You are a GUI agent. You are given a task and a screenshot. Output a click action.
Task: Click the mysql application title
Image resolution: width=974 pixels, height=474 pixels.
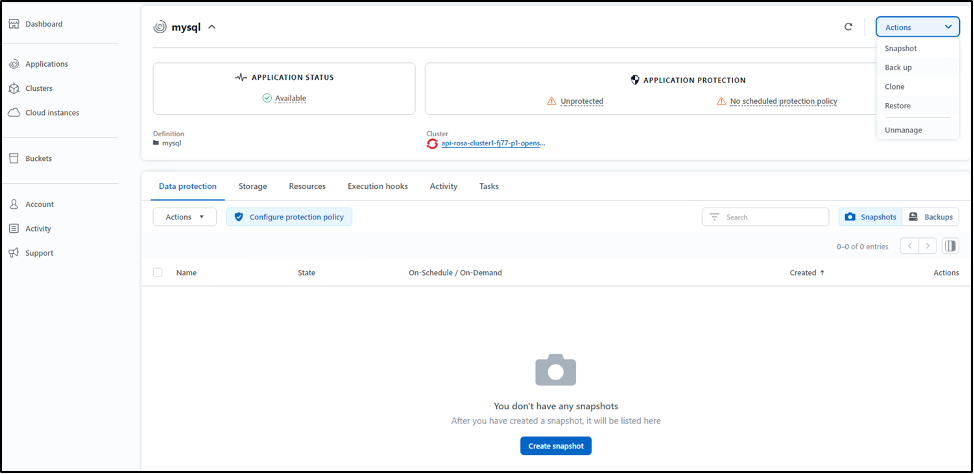(186, 27)
